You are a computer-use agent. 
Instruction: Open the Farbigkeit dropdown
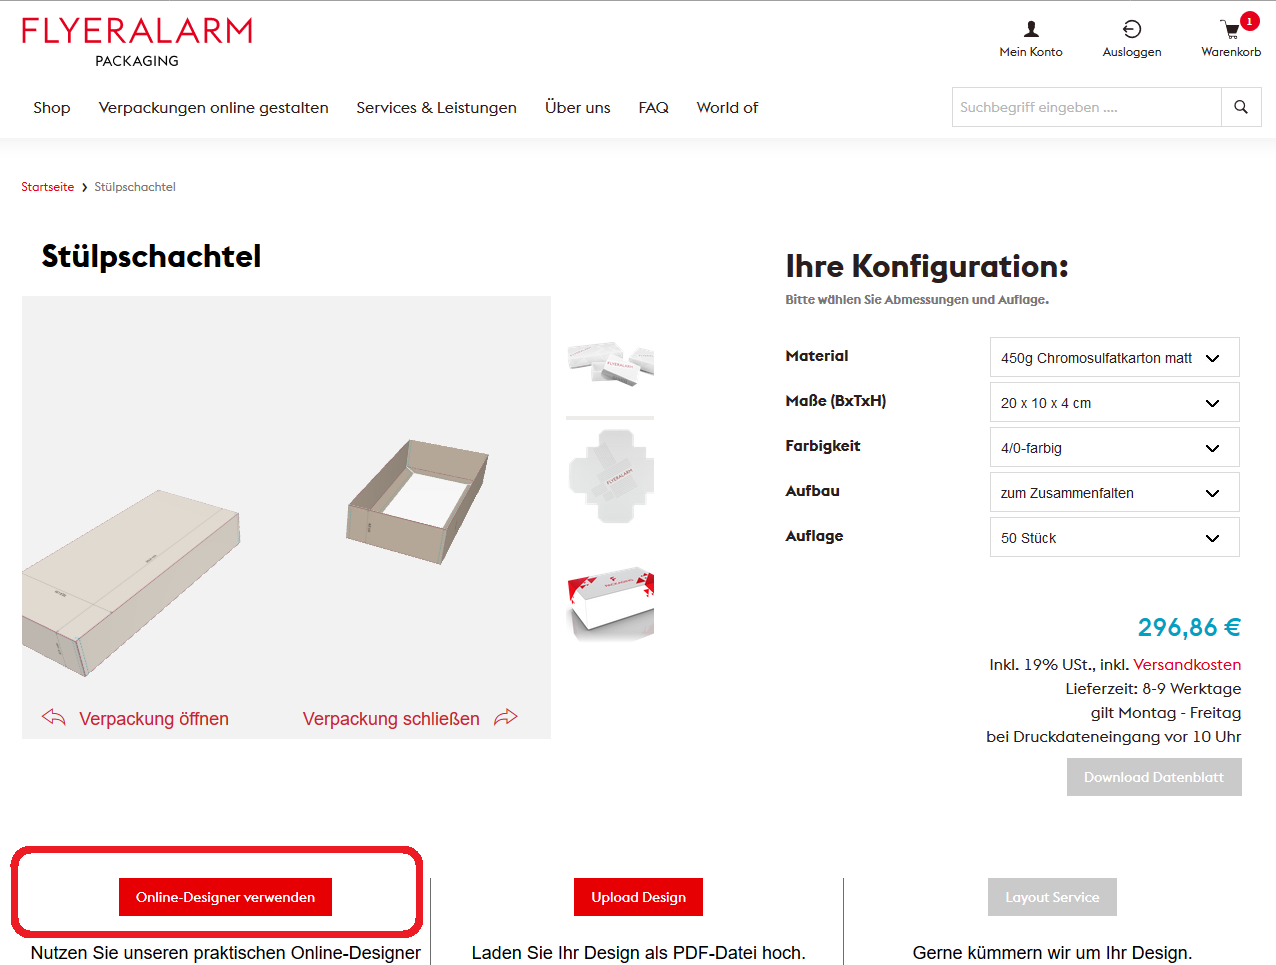click(x=1115, y=447)
